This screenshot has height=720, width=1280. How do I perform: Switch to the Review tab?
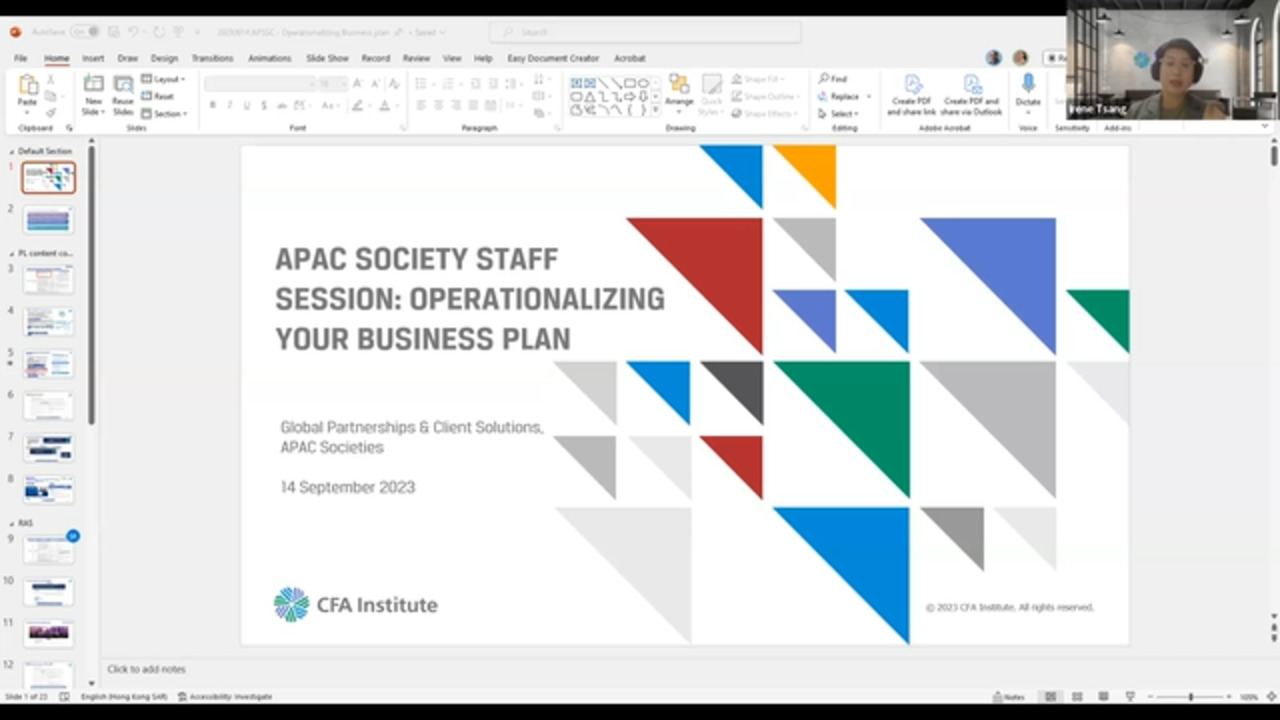coord(416,58)
